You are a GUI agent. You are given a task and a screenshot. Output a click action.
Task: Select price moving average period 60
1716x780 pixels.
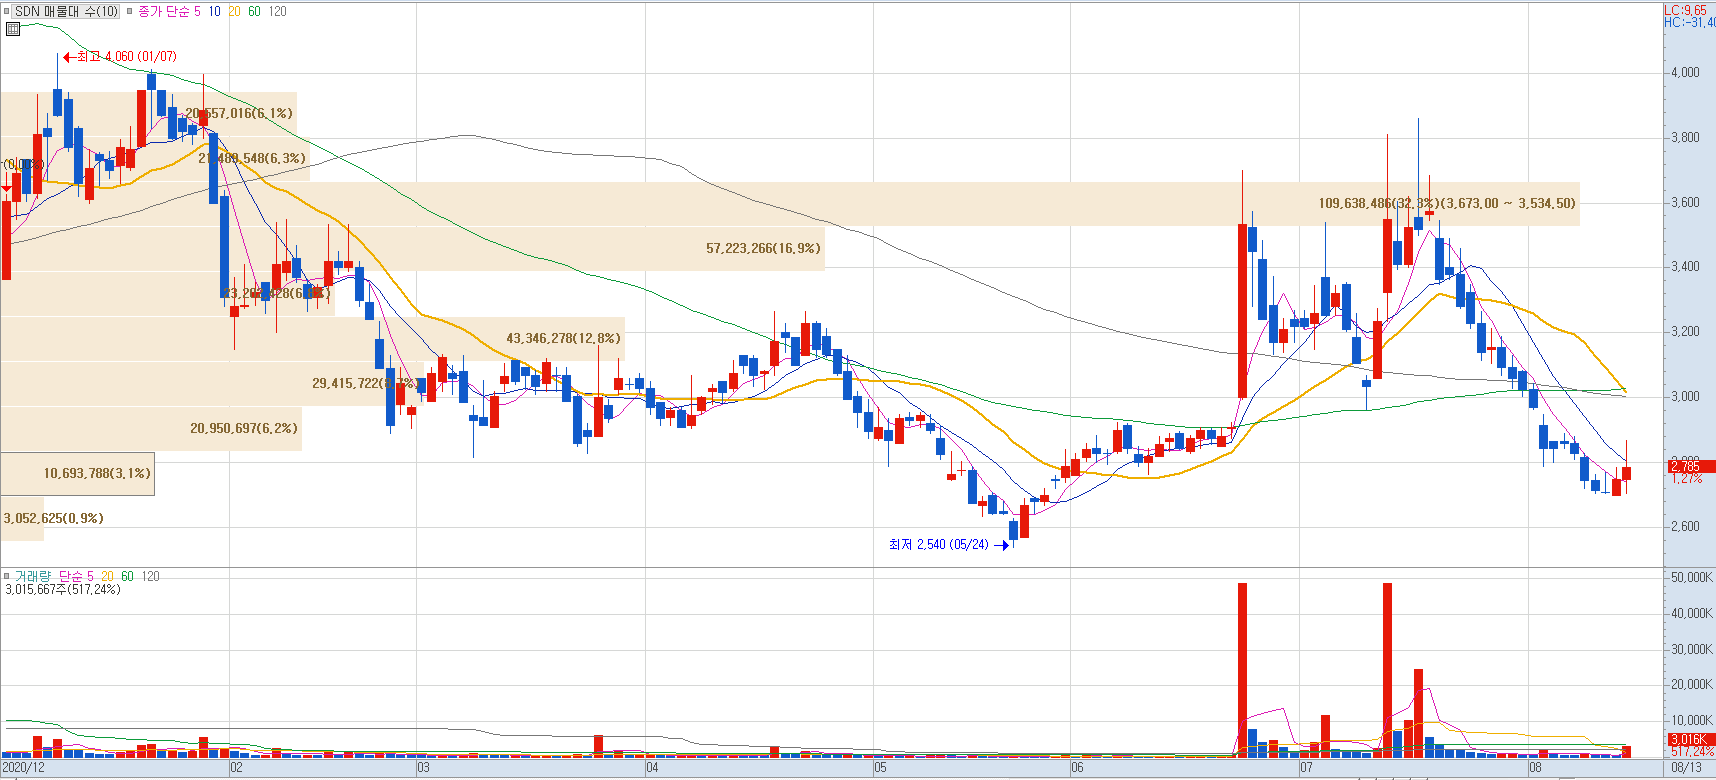(254, 11)
